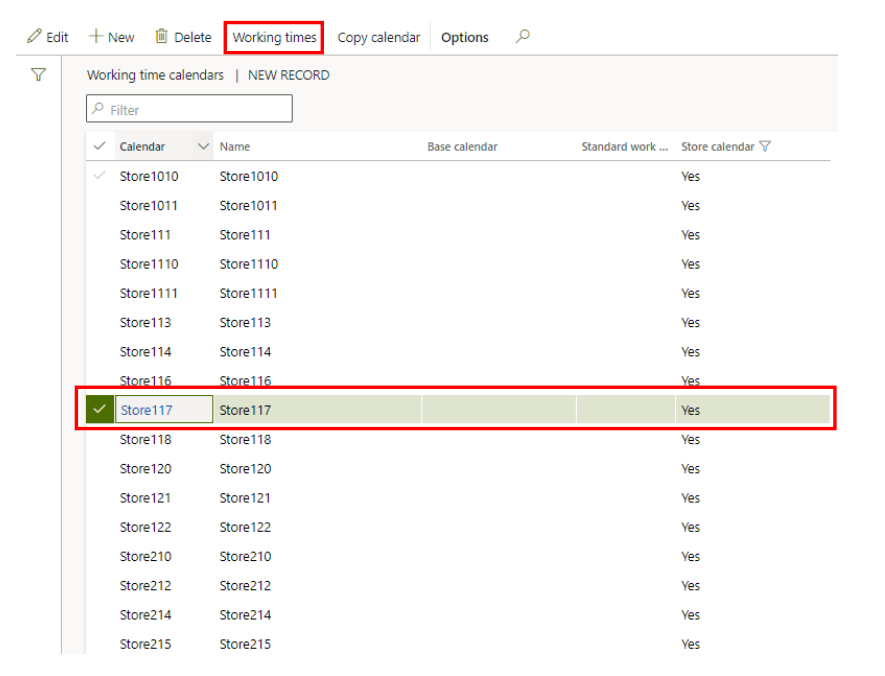Select the Store215 calendar row
This screenshot has height=676, width=885.
pos(145,644)
